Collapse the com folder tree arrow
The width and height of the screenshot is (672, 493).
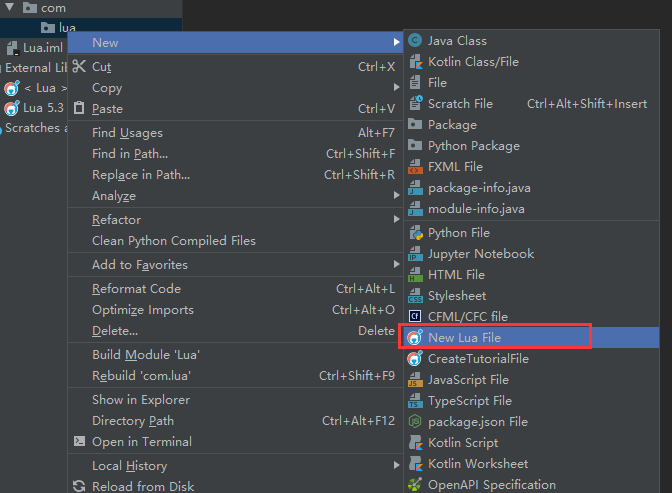tap(10, 7)
